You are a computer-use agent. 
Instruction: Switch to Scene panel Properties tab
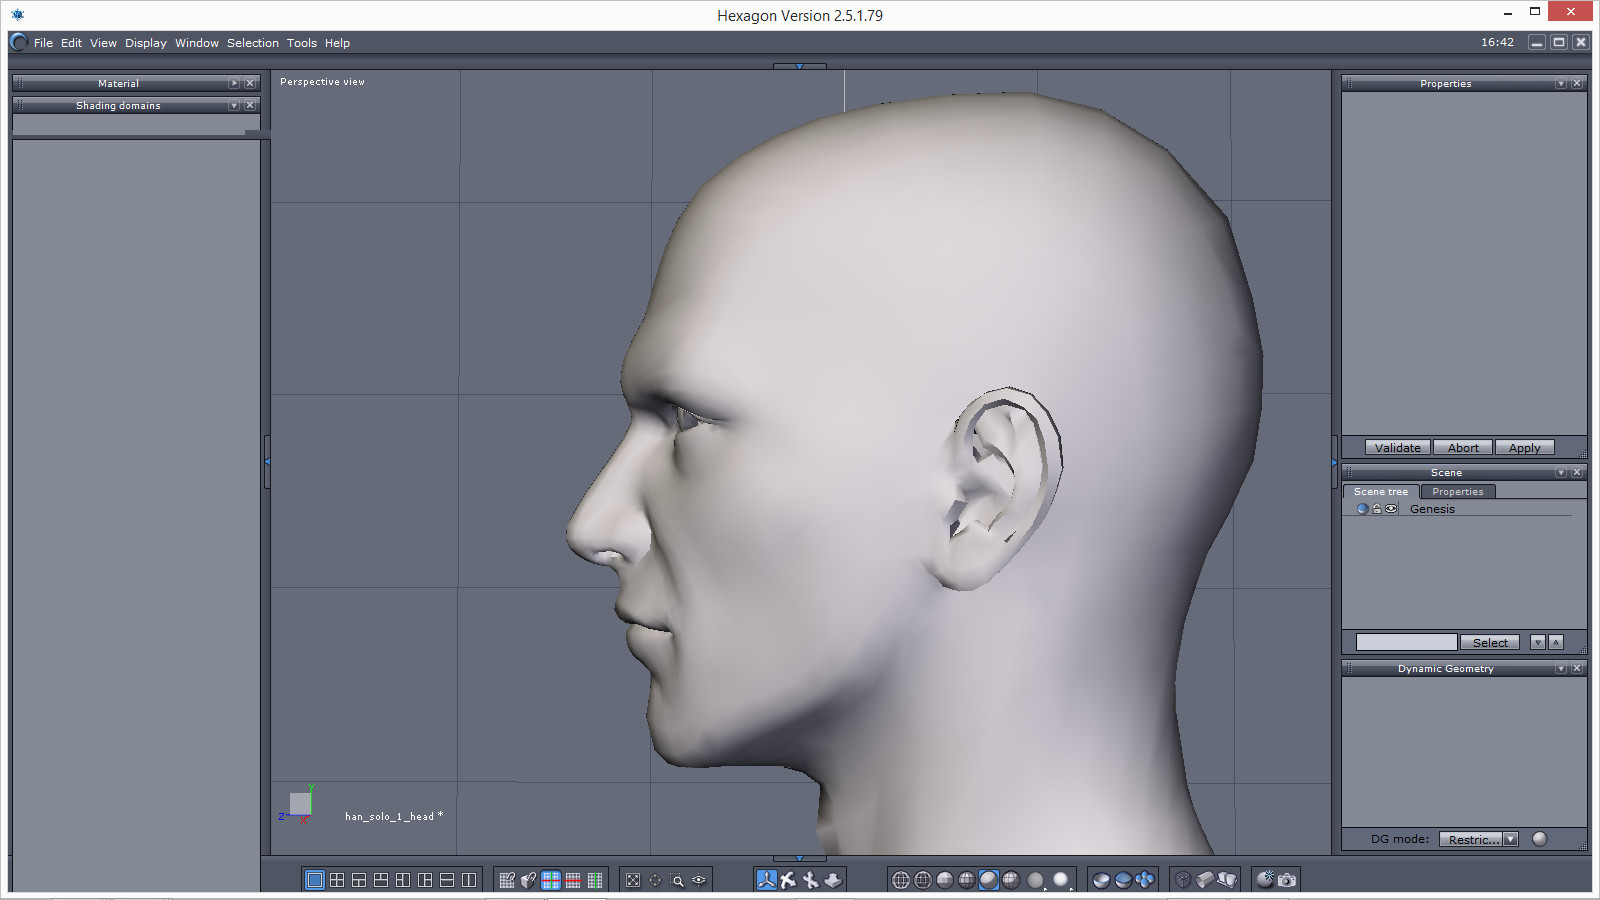pyautogui.click(x=1457, y=491)
